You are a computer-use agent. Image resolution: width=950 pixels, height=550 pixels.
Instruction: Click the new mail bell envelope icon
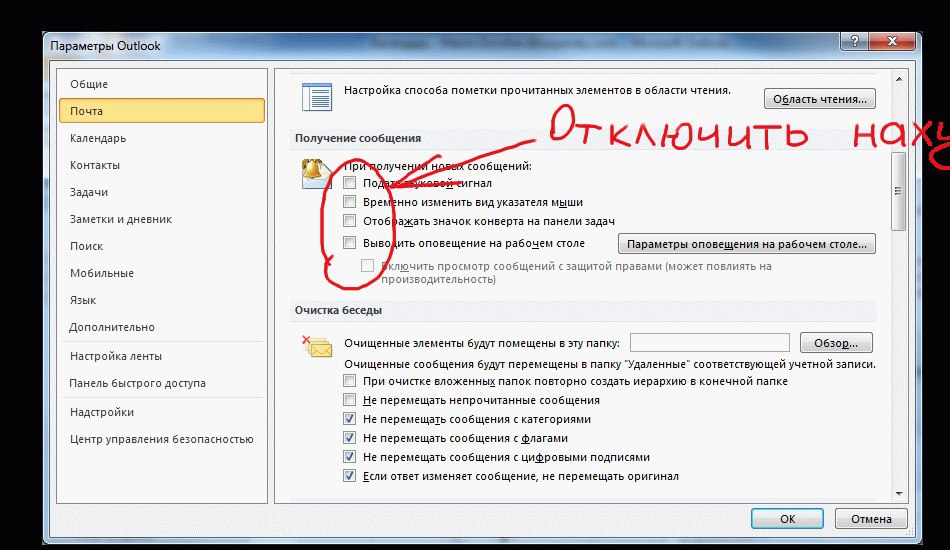pos(316,174)
